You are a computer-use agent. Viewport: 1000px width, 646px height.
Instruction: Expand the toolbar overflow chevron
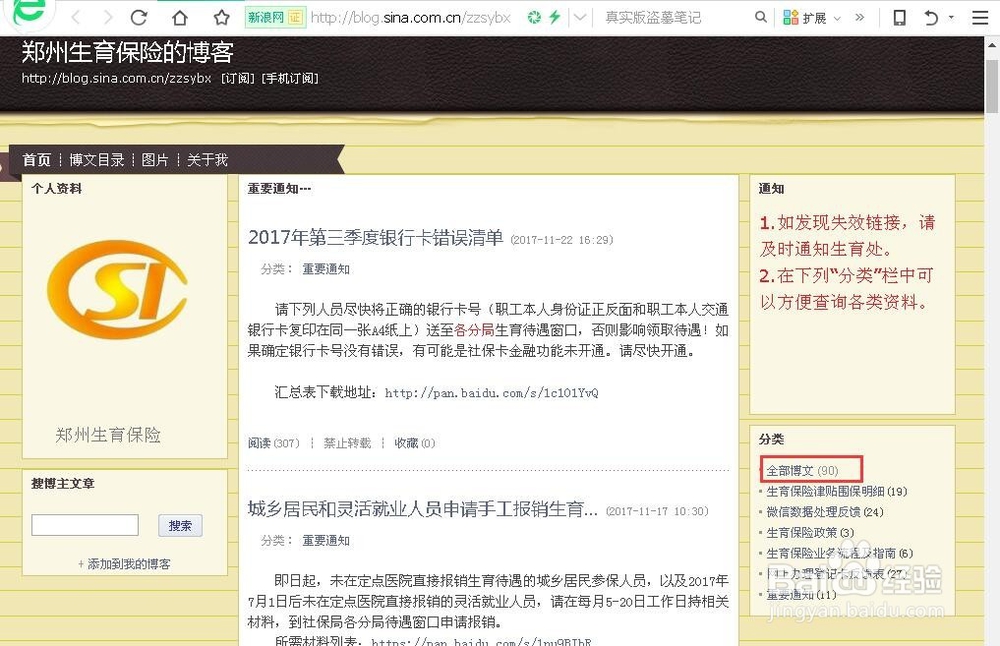pos(860,17)
